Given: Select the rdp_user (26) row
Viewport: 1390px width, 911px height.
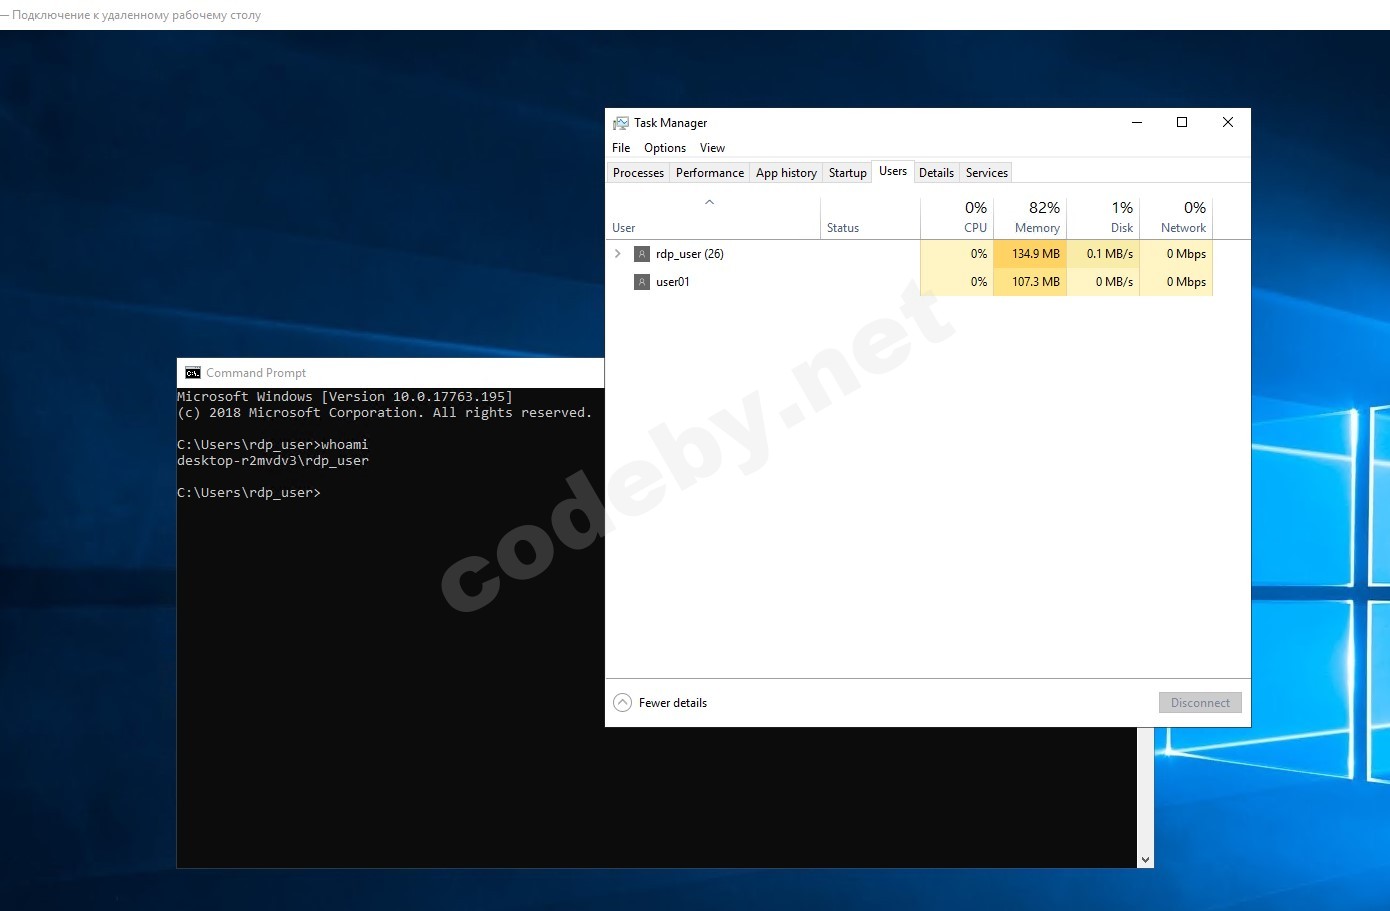Looking at the screenshot, I should click(909, 254).
